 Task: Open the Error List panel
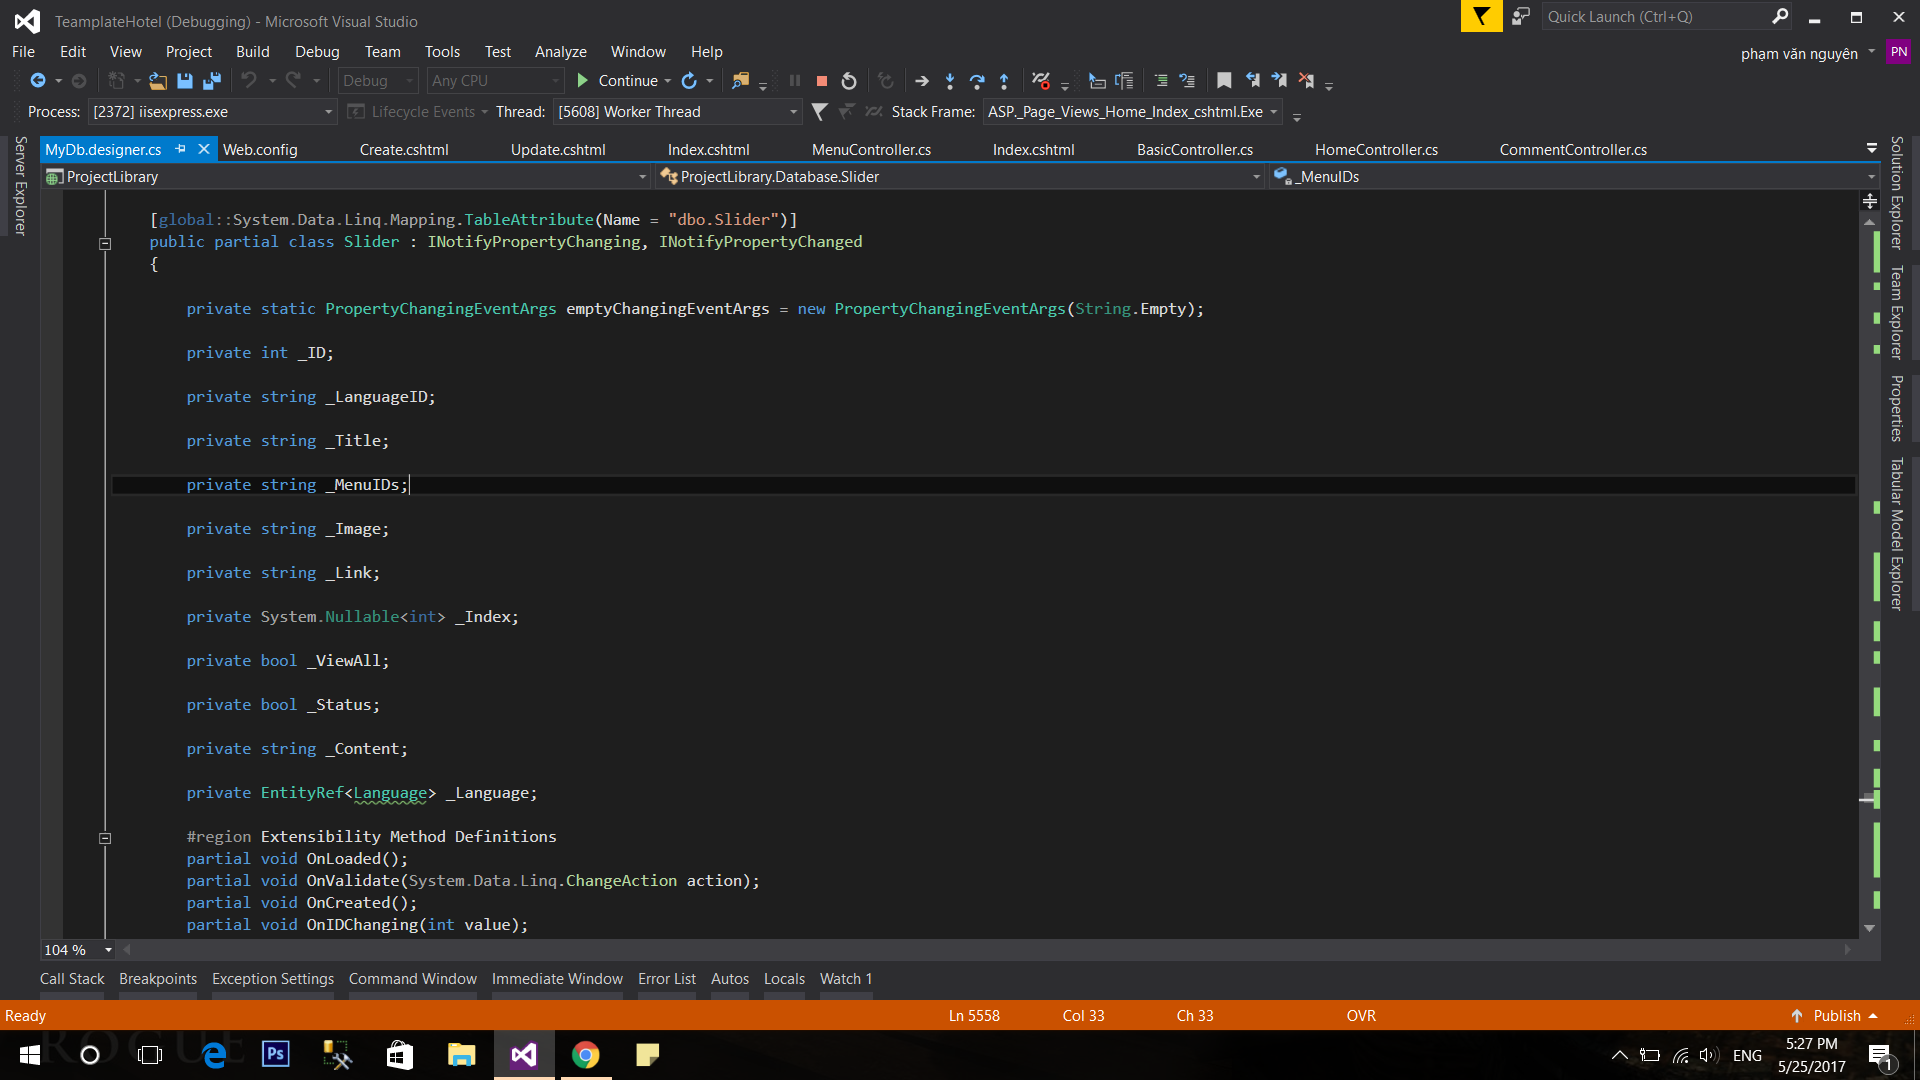coord(666,979)
